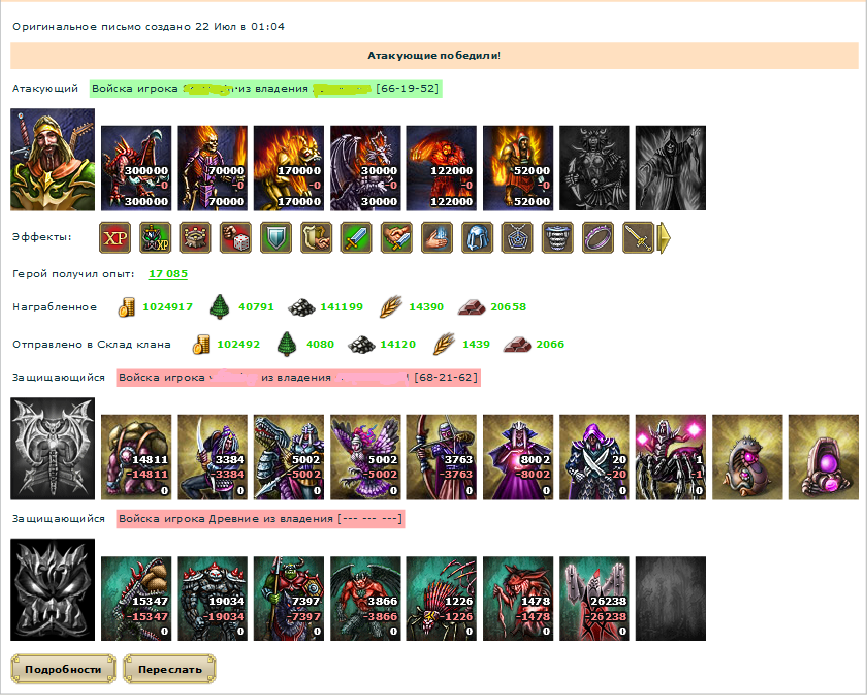The width and height of the screenshot is (867, 695).
Task: Open the hero experience 17 085 link
Action: pos(168,274)
